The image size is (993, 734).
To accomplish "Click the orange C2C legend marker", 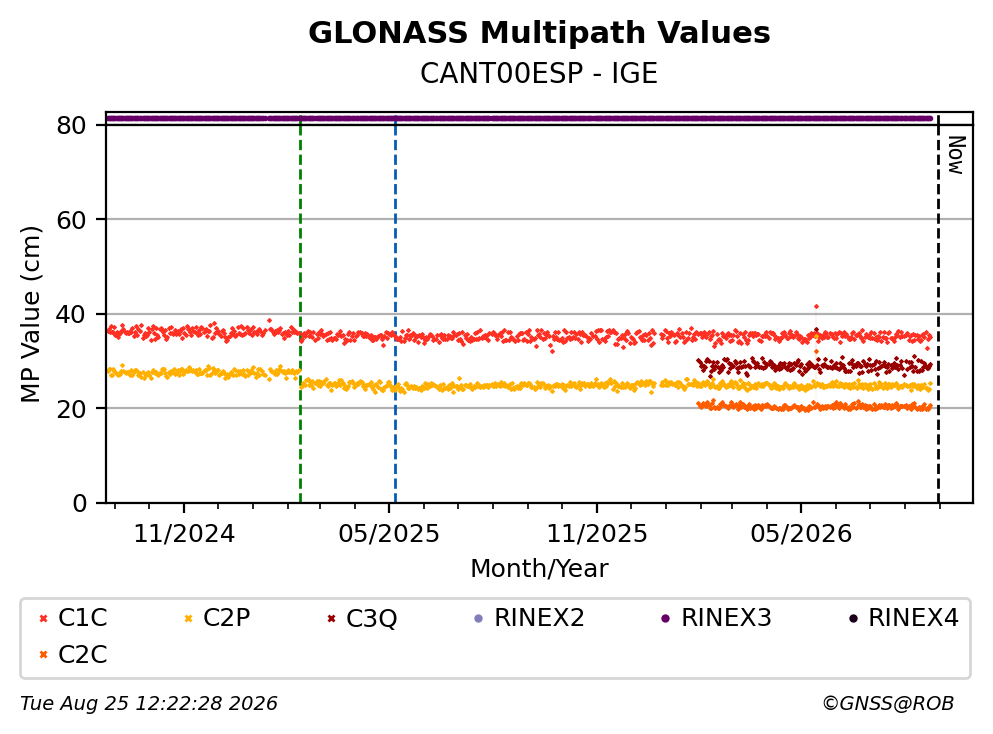I will coord(44,655).
